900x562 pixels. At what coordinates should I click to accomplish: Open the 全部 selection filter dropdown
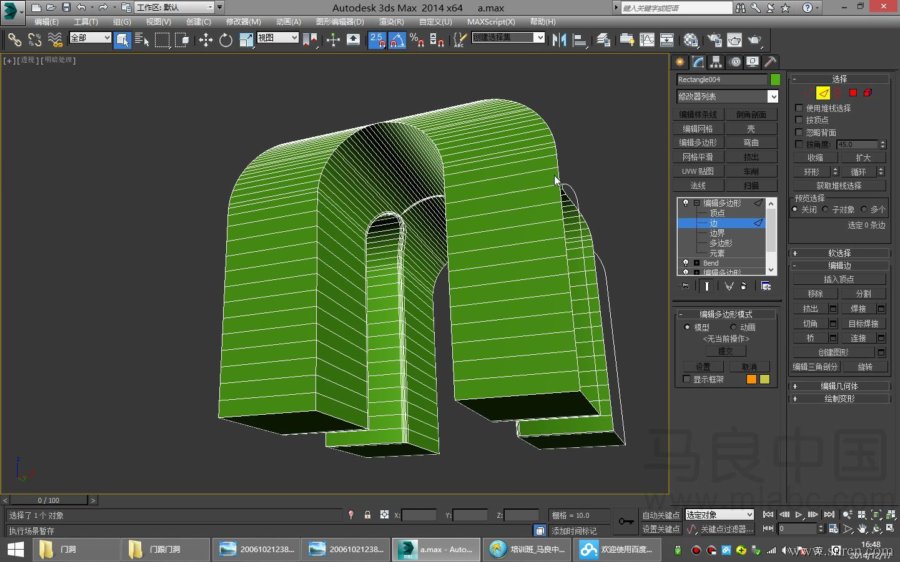pyautogui.click(x=90, y=38)
